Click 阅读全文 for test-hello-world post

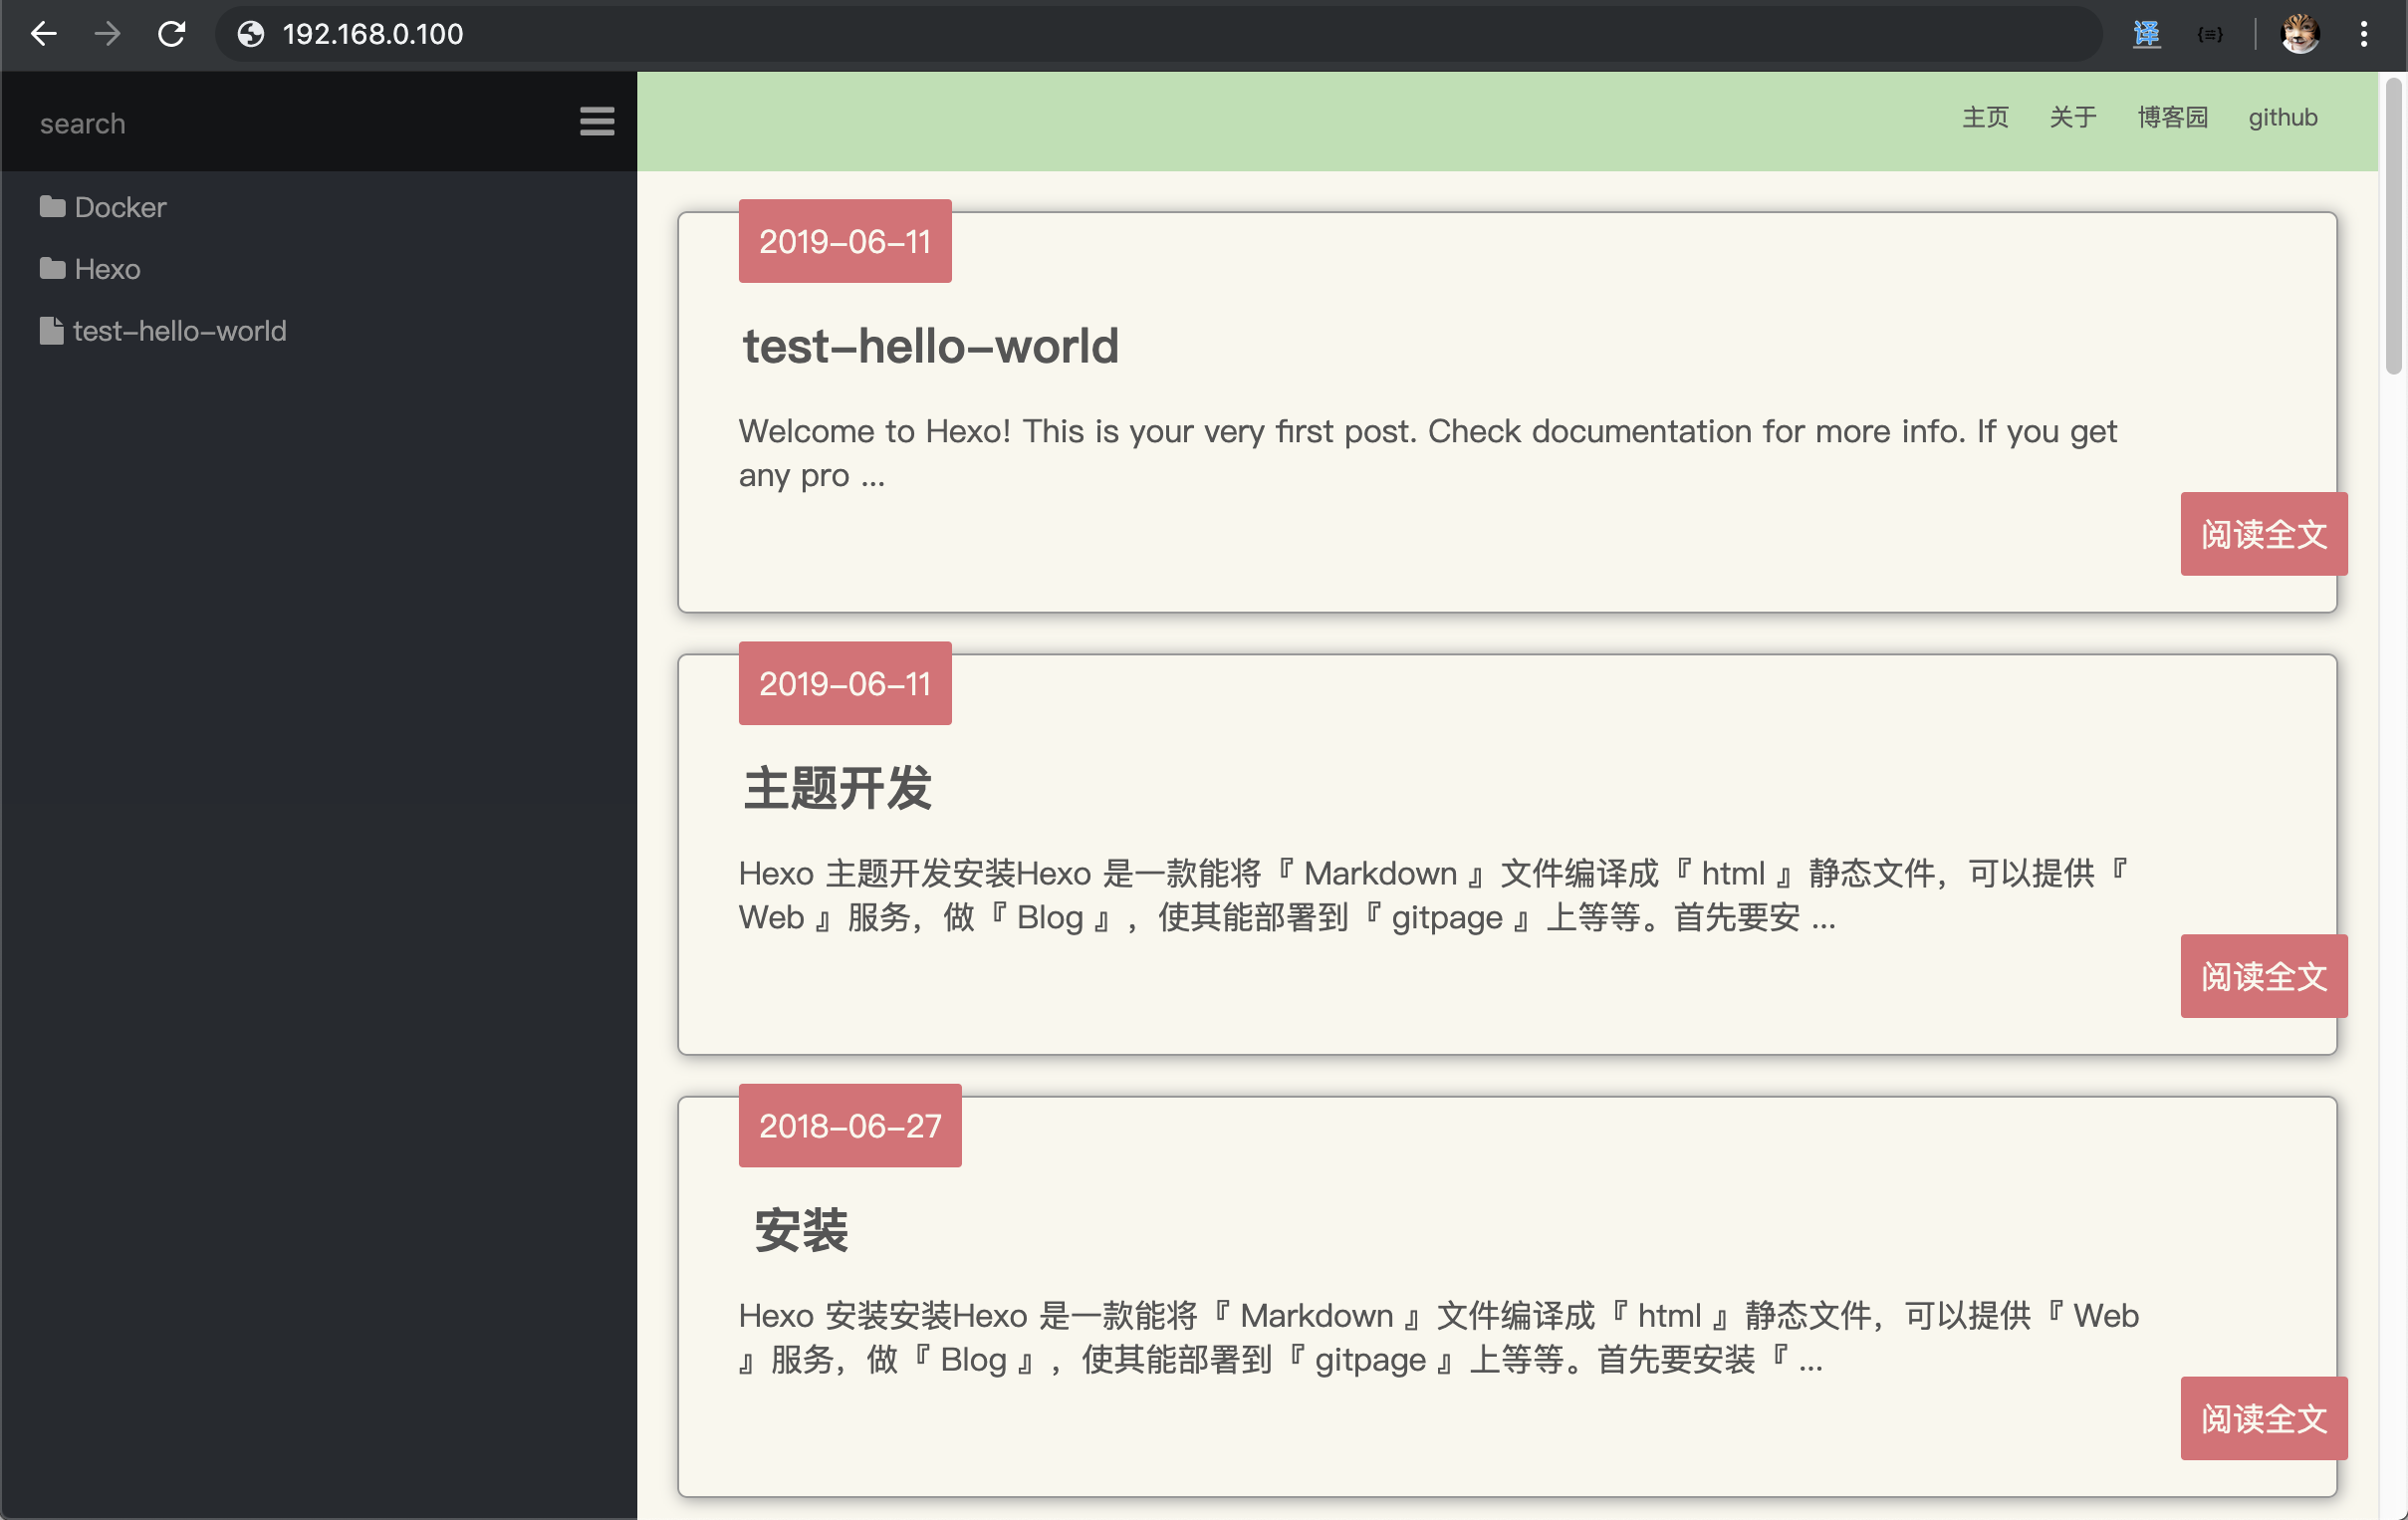2263,534
